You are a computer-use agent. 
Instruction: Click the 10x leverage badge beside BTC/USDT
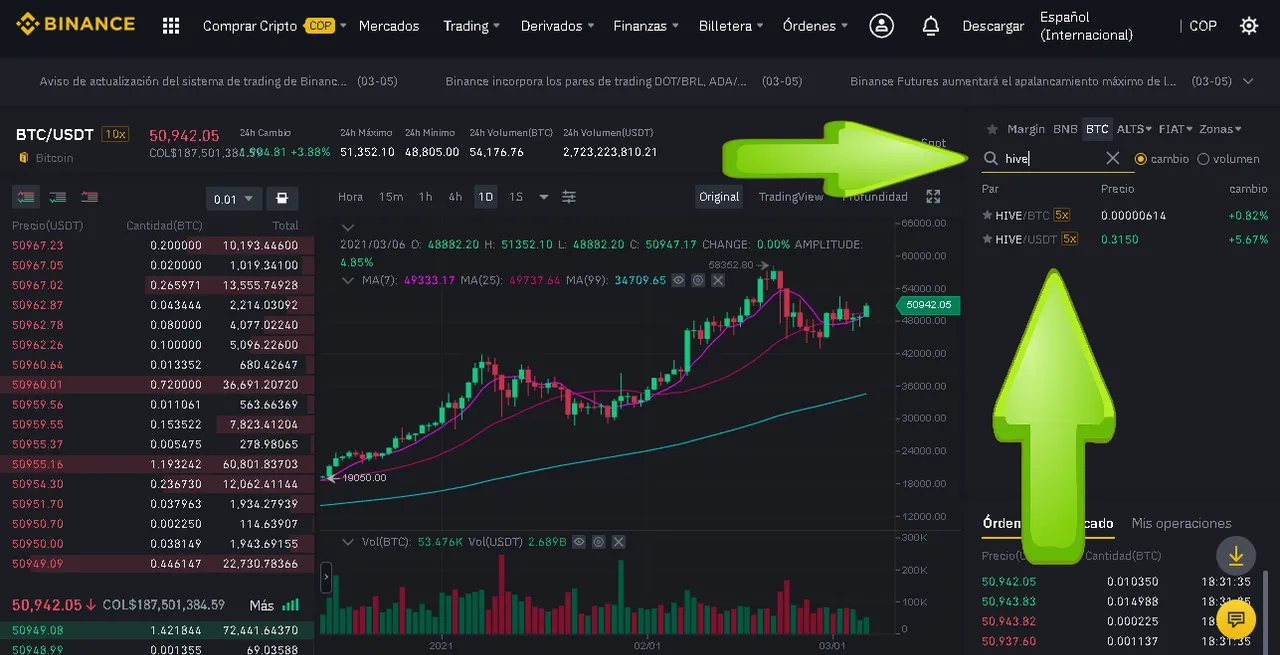pos(116,134)
